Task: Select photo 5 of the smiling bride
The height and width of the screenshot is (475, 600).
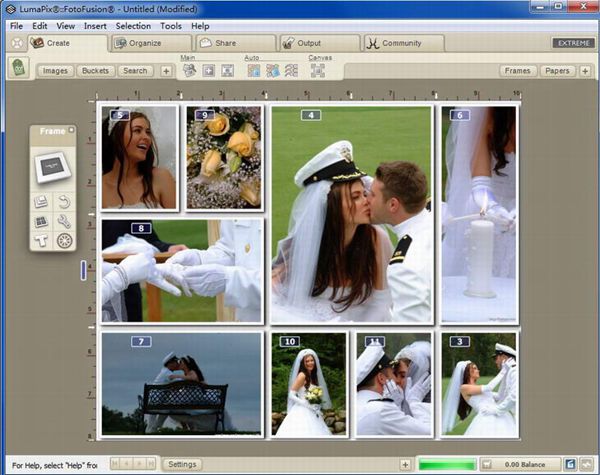Action: pos(139,157)
